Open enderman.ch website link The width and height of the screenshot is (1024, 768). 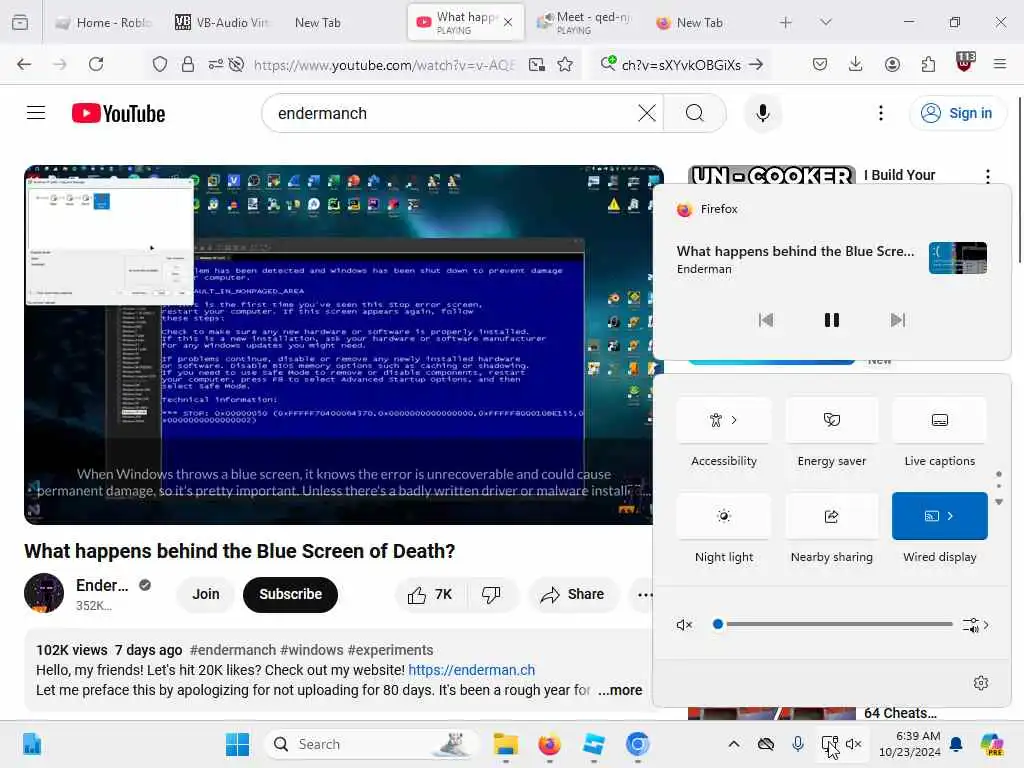pyautogui.click(x=472, y=670)
